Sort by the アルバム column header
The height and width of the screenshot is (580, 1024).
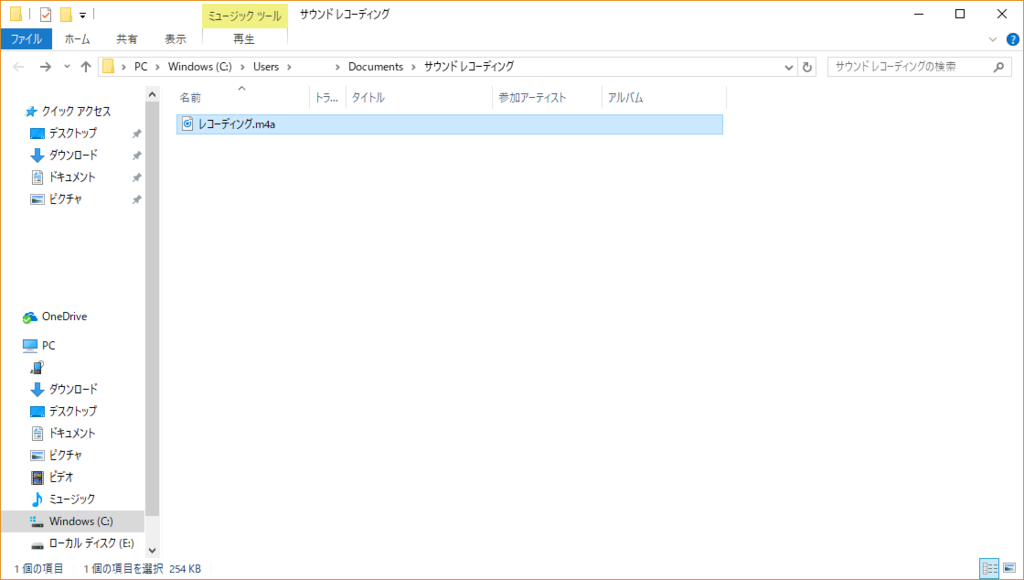[664, 98]
